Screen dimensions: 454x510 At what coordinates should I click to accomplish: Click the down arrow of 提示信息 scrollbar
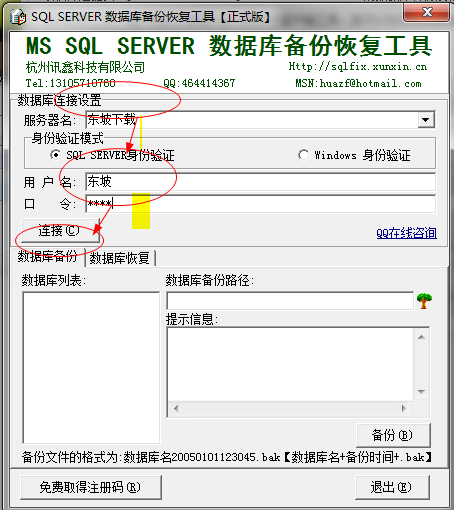coord(421,392)
